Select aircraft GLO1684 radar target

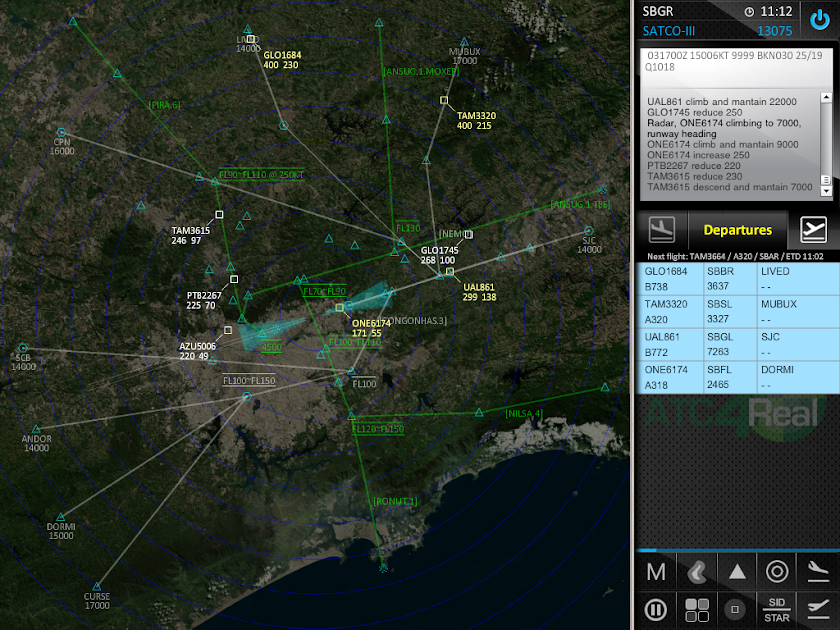[250, 39]
